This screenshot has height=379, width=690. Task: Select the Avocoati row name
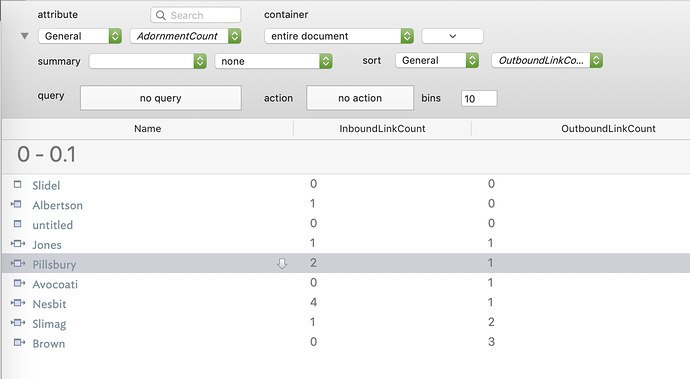click(55, 284)
